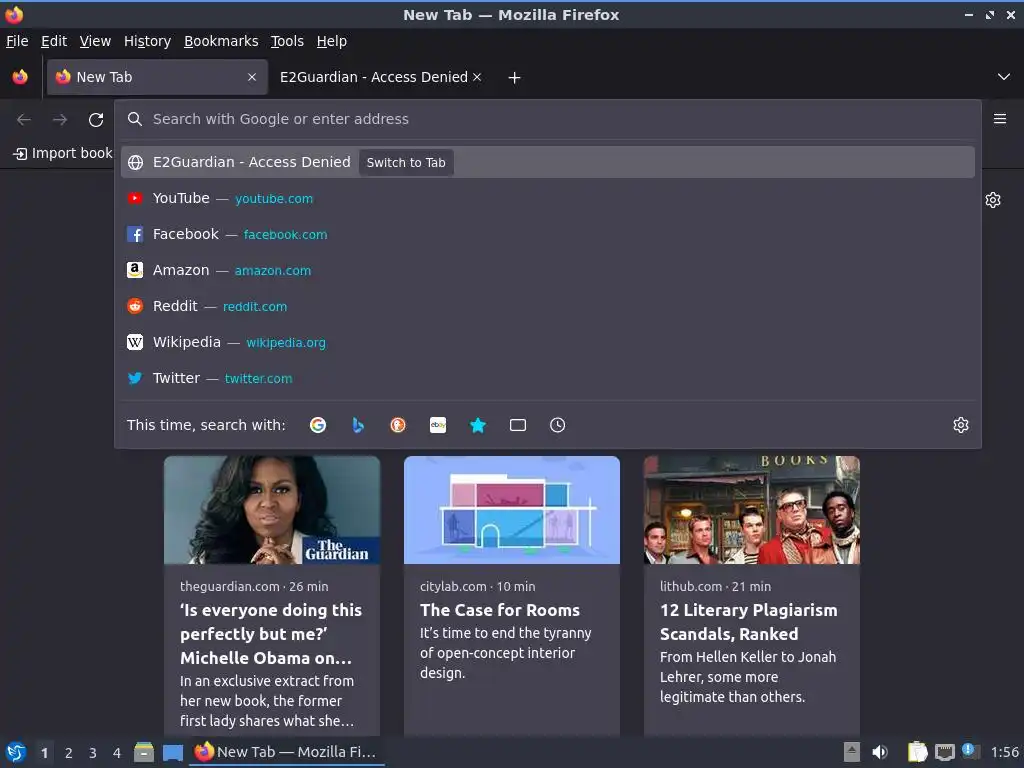
Task: Go forward with the forward arrow
Action: coord(60,120)
